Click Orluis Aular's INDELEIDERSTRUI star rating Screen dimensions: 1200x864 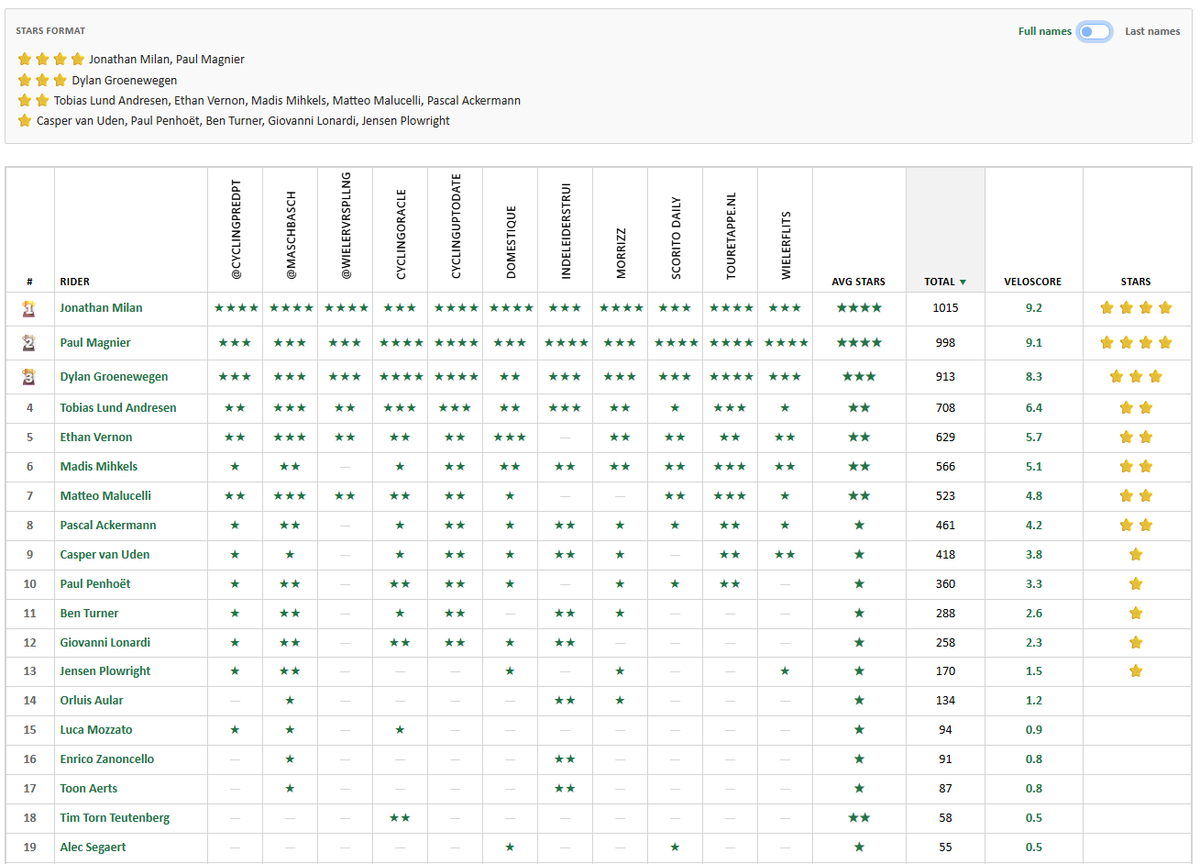565,701
